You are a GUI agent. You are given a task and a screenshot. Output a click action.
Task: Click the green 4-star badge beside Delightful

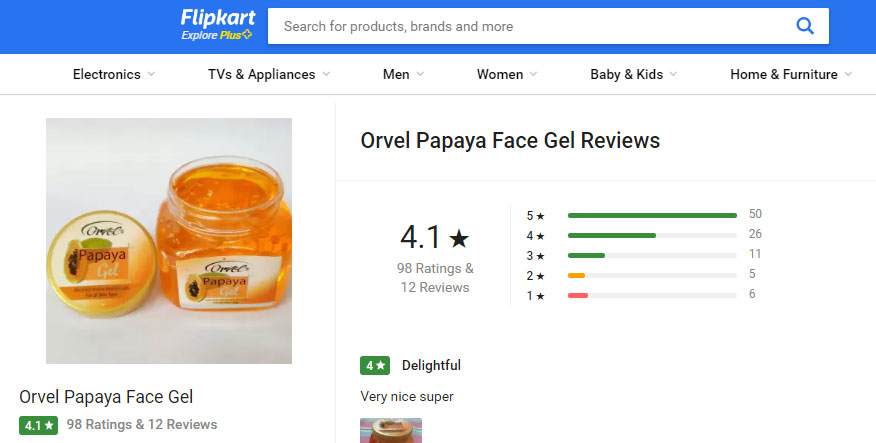click(x=375, y=365)
